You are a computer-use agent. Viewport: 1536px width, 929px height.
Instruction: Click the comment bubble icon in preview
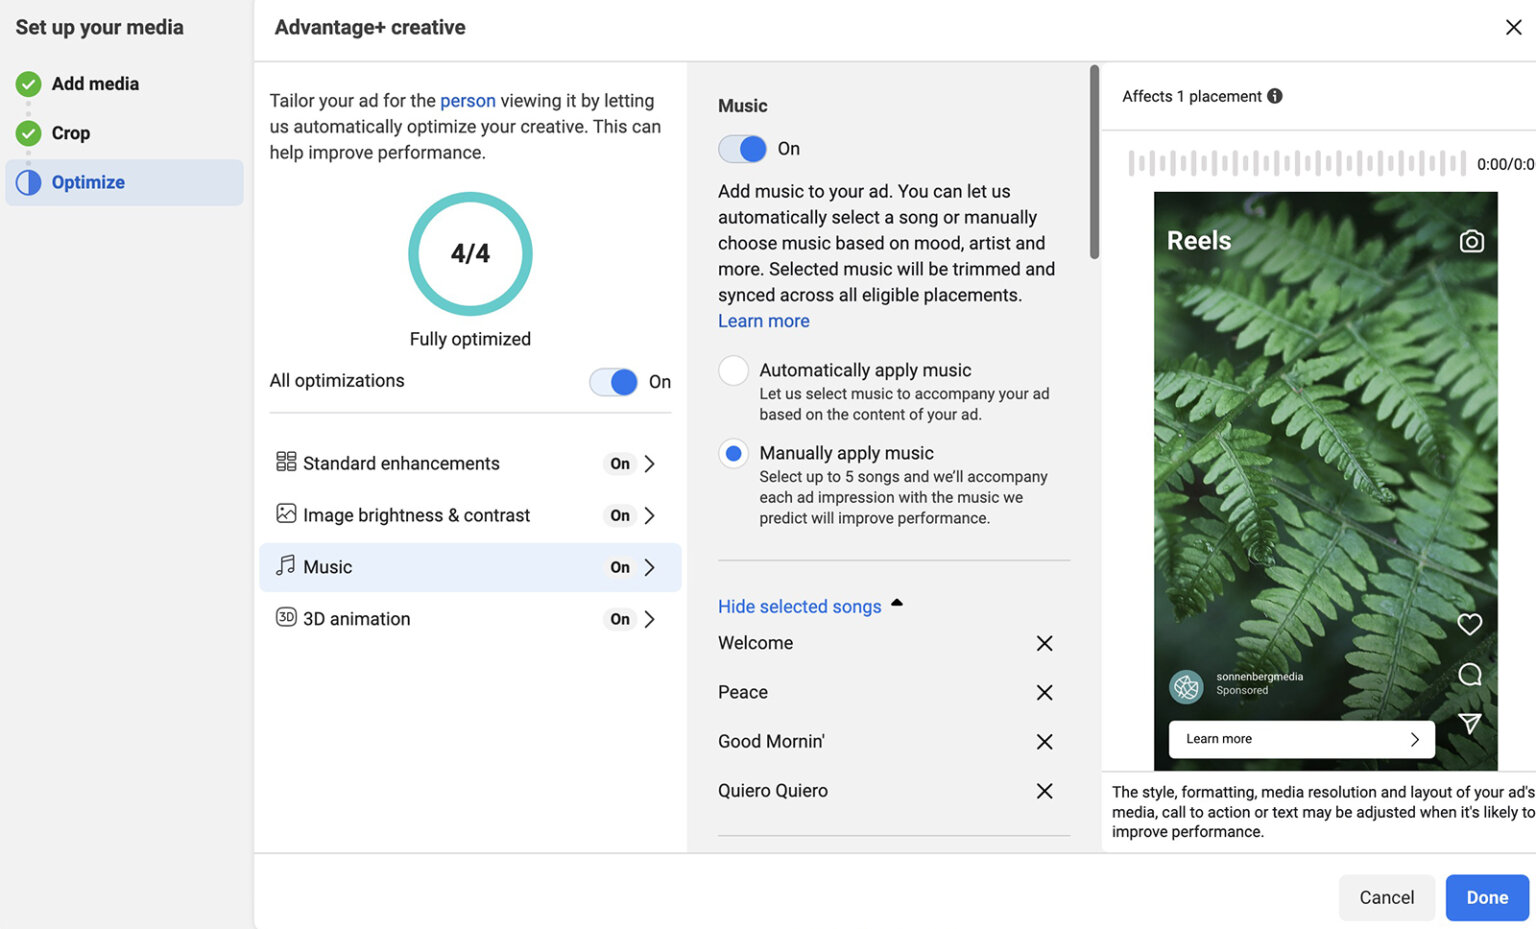coord(1469,674)
